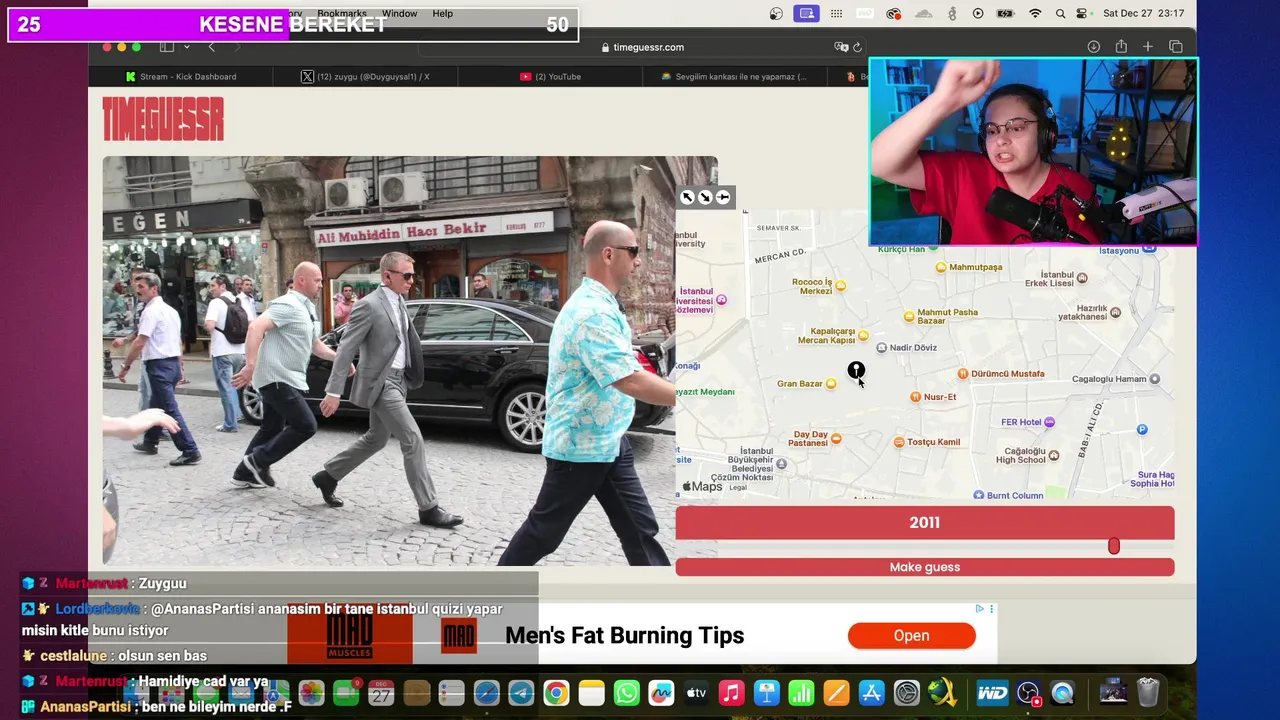Click the Make guess button
This screenshot has width=1280, height=720.
coord(925,567)
